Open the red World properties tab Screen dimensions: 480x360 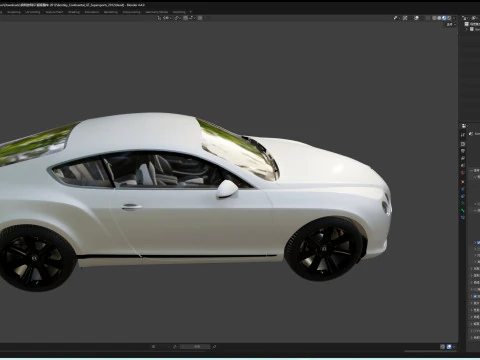pos(463,173)
